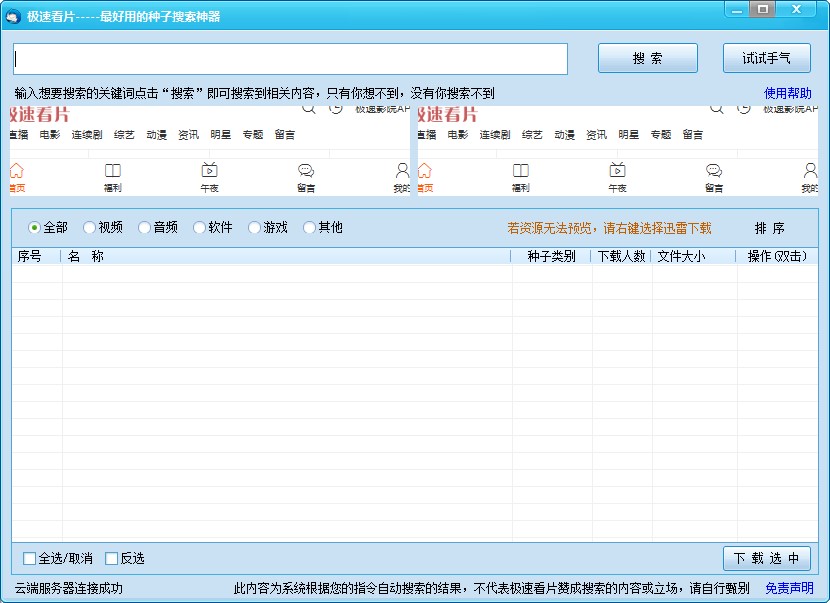Click the 留言 chat bubble icon in right banner
830x603 pixels.
pos(714,171)
